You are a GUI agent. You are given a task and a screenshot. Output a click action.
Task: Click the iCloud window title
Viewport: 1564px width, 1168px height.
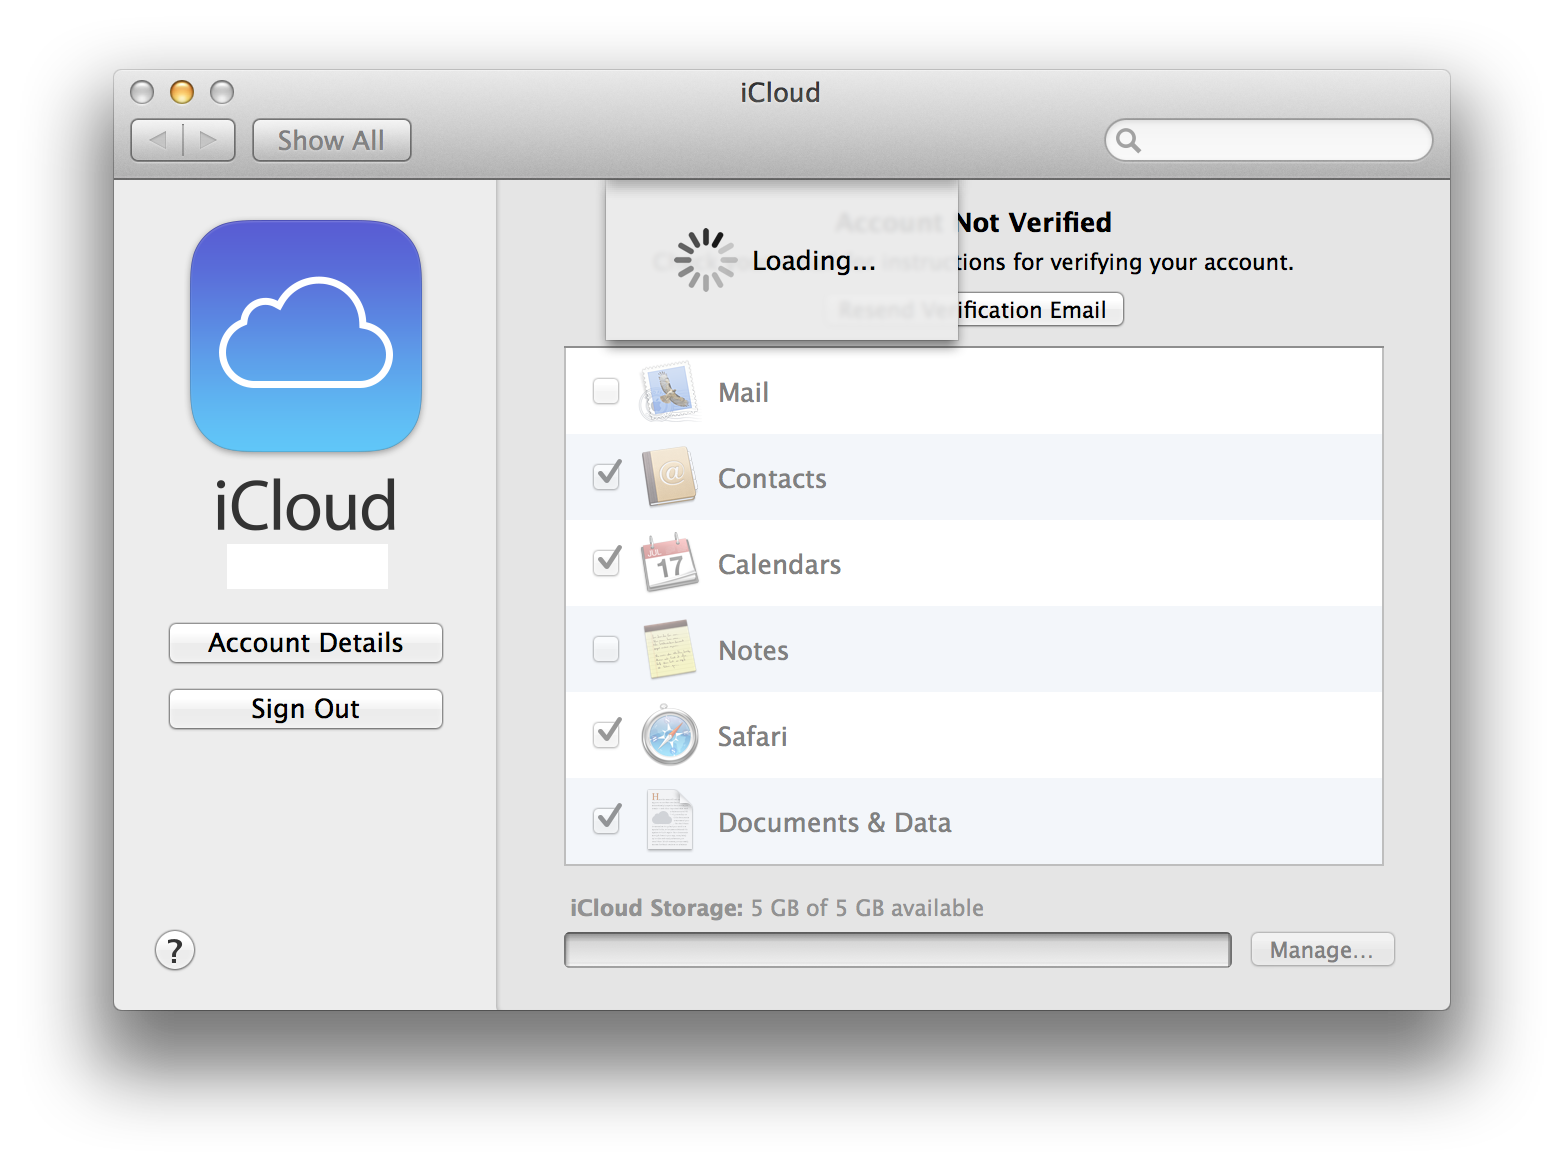point(780,92)
